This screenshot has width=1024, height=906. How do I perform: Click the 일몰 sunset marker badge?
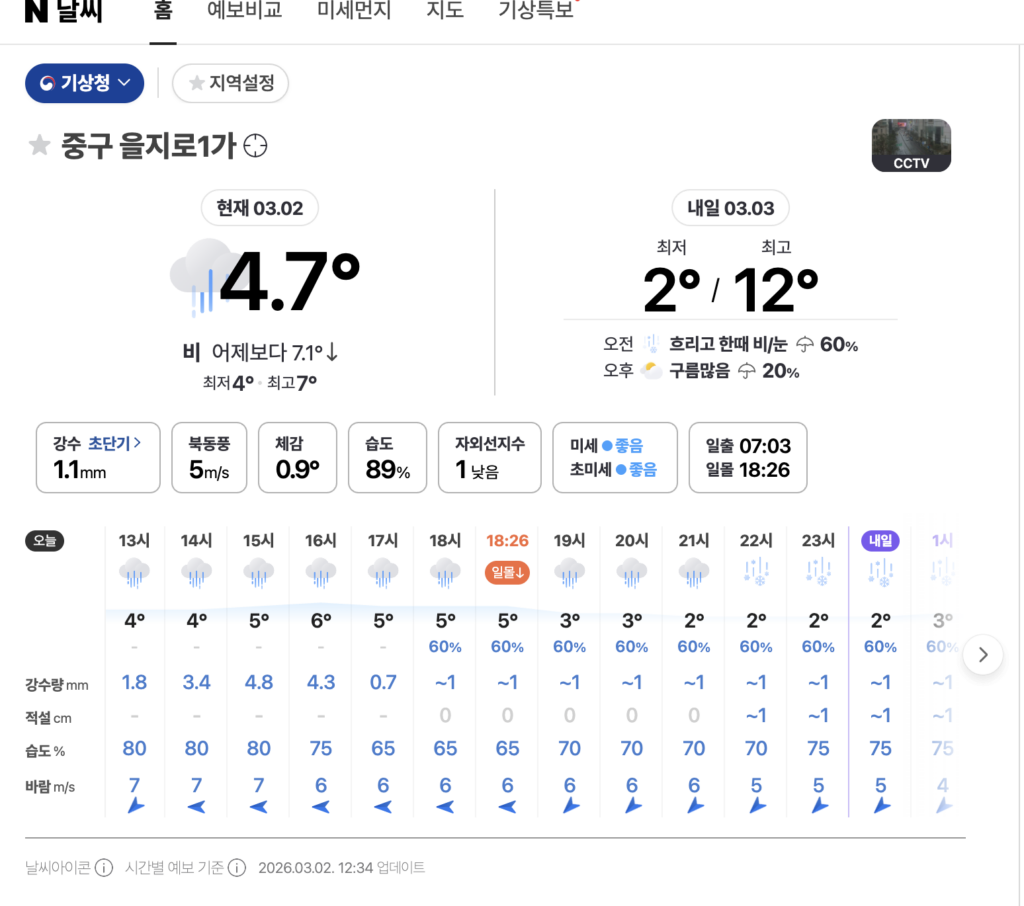[x=506, y=572]
